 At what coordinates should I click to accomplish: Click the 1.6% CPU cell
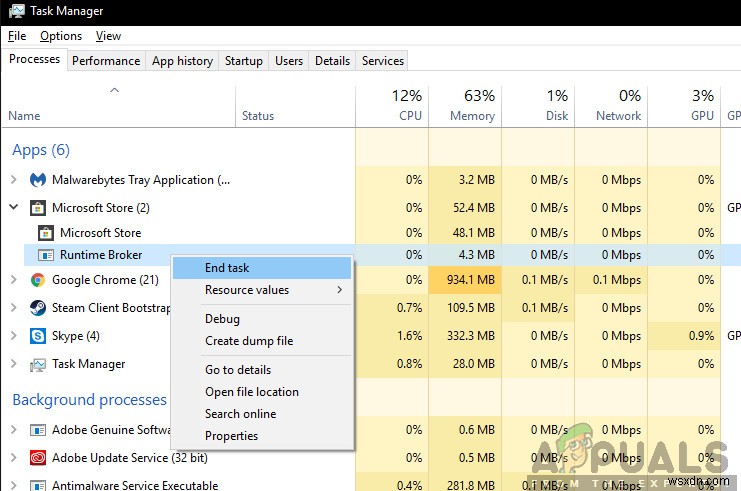(392, 336)
